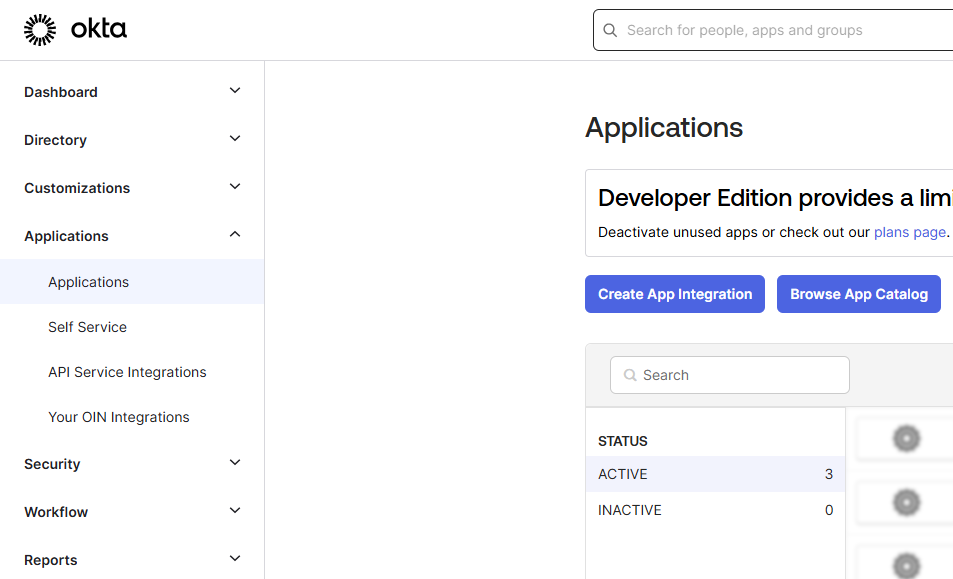Expand the Security section chevron
953x579 pixels.
click(x=235, y=462)
